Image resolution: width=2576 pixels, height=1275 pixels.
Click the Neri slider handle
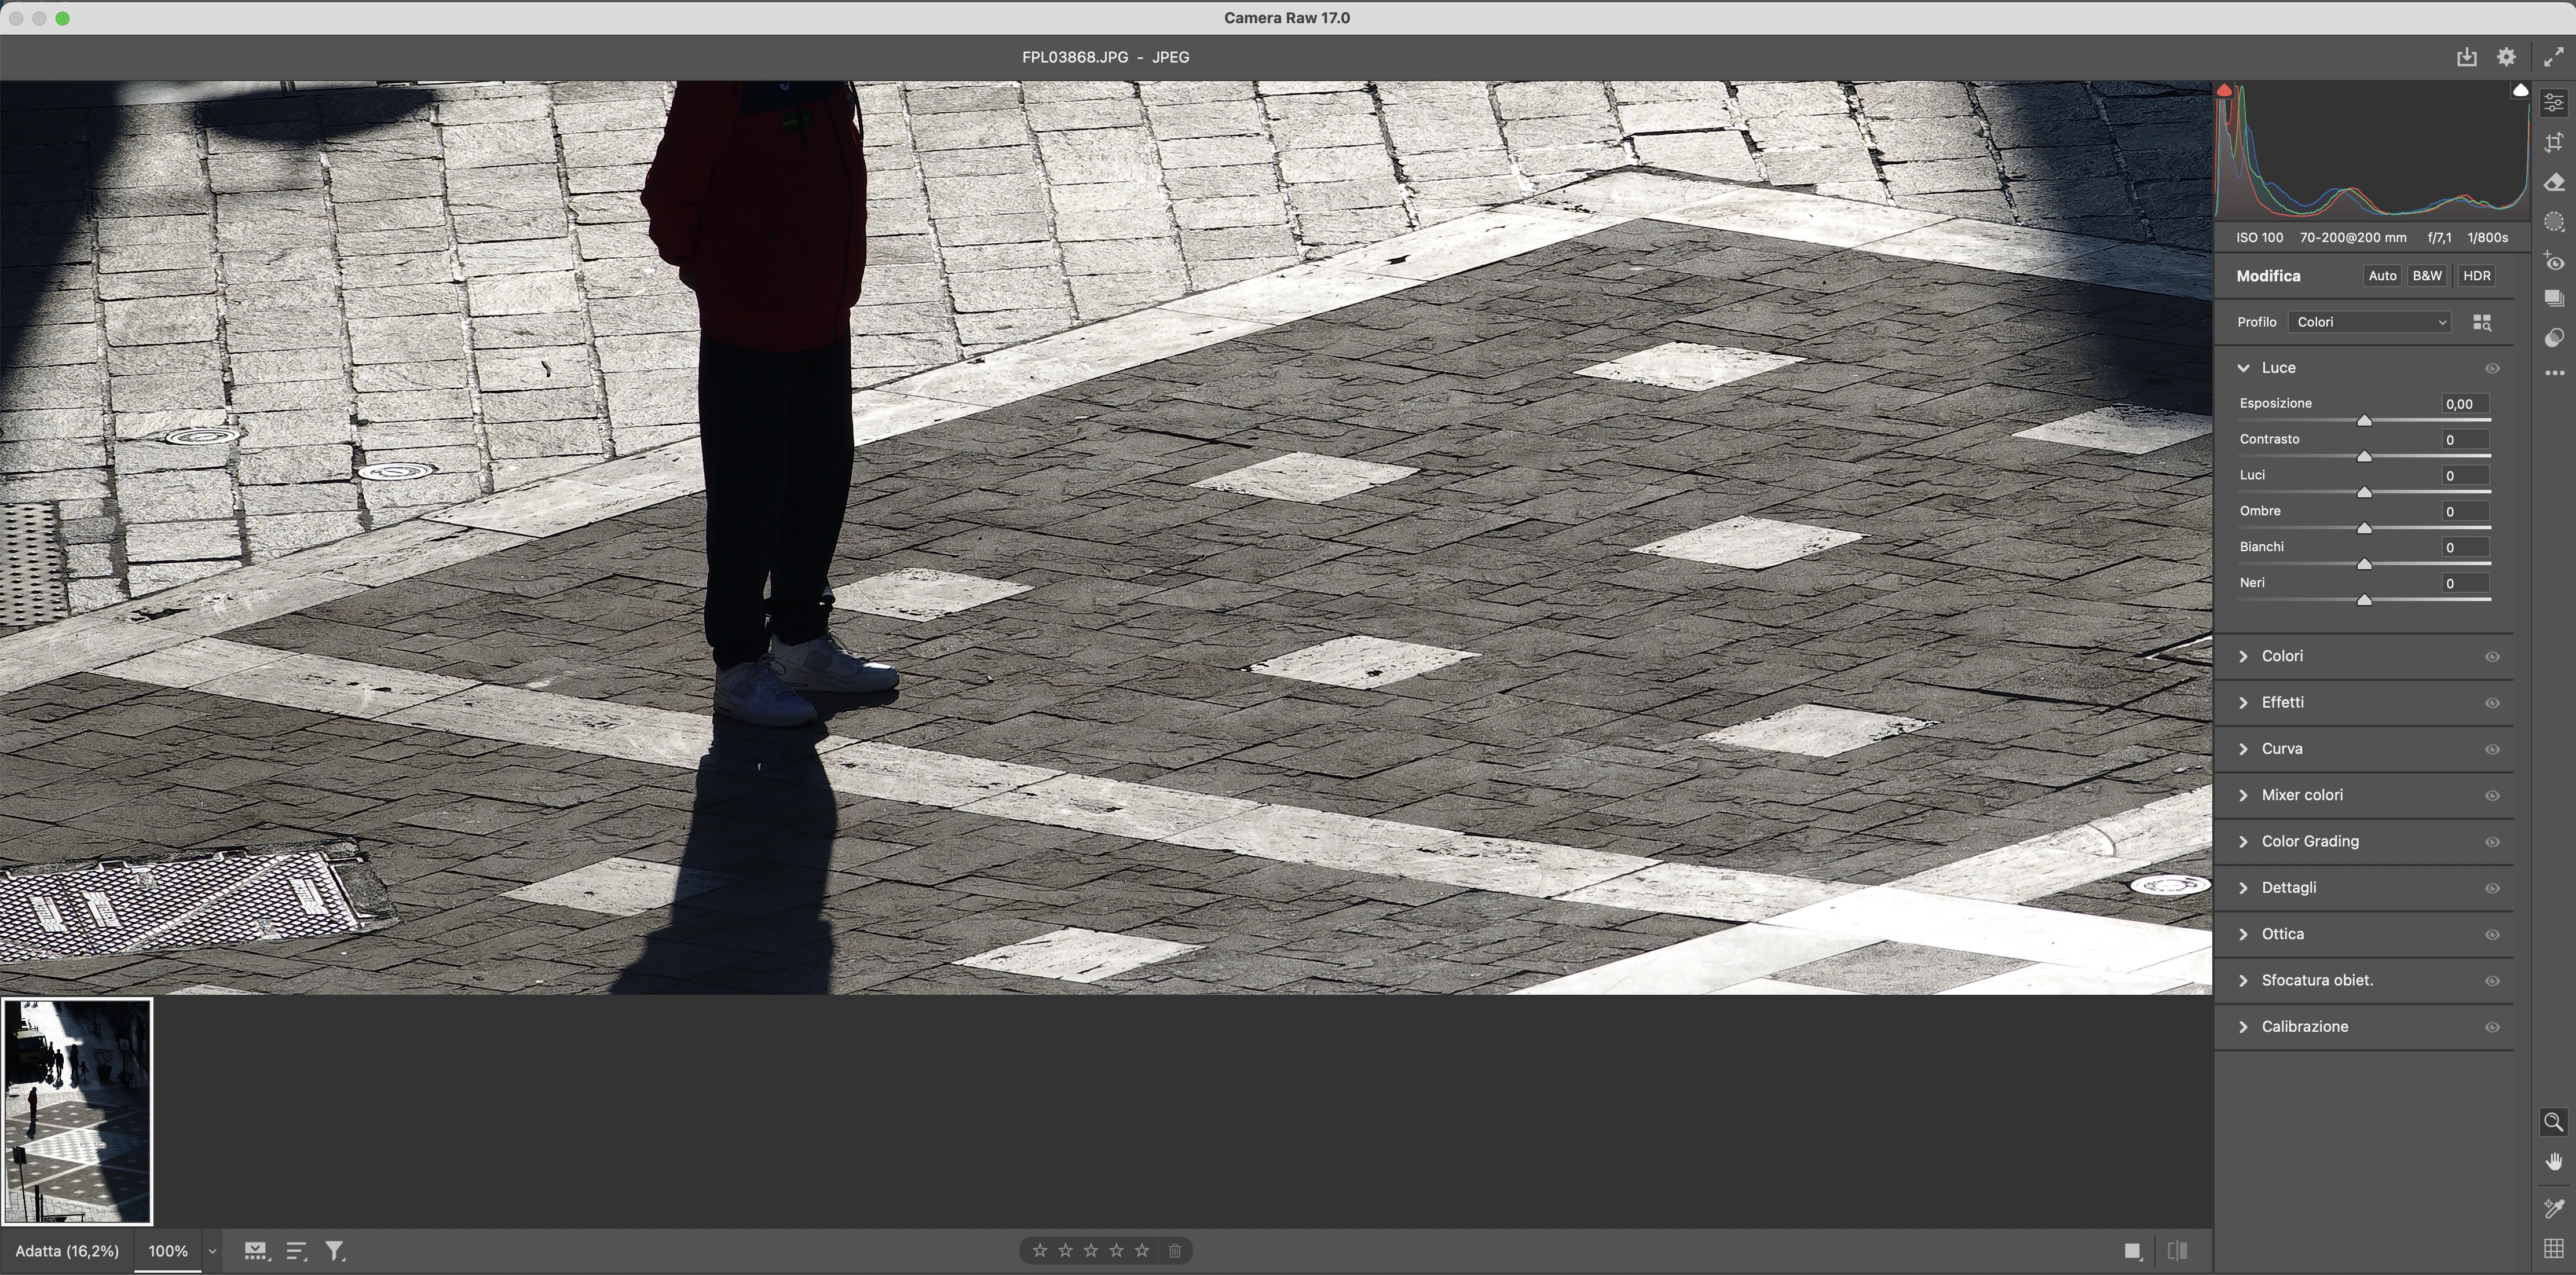[x=2364, y=600]
